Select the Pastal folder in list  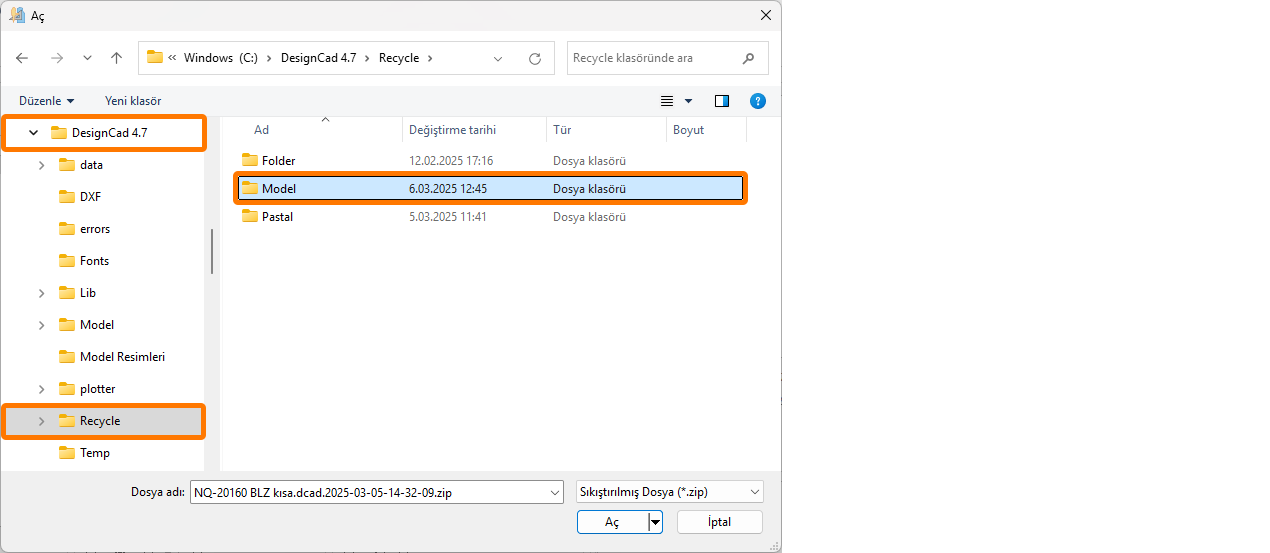pyautogui.click(x=277, y=217)
